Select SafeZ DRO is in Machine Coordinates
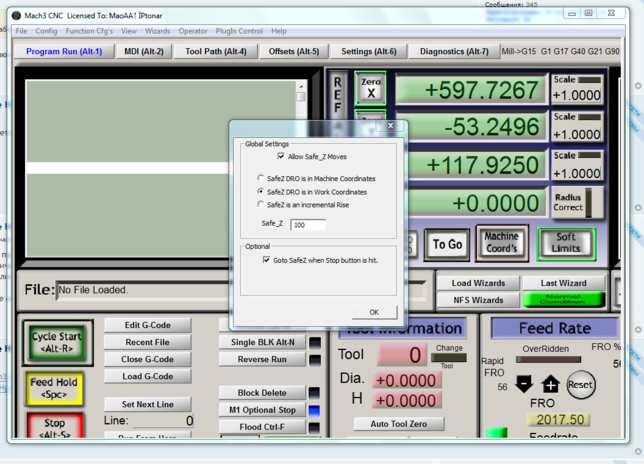 (260, 178)
